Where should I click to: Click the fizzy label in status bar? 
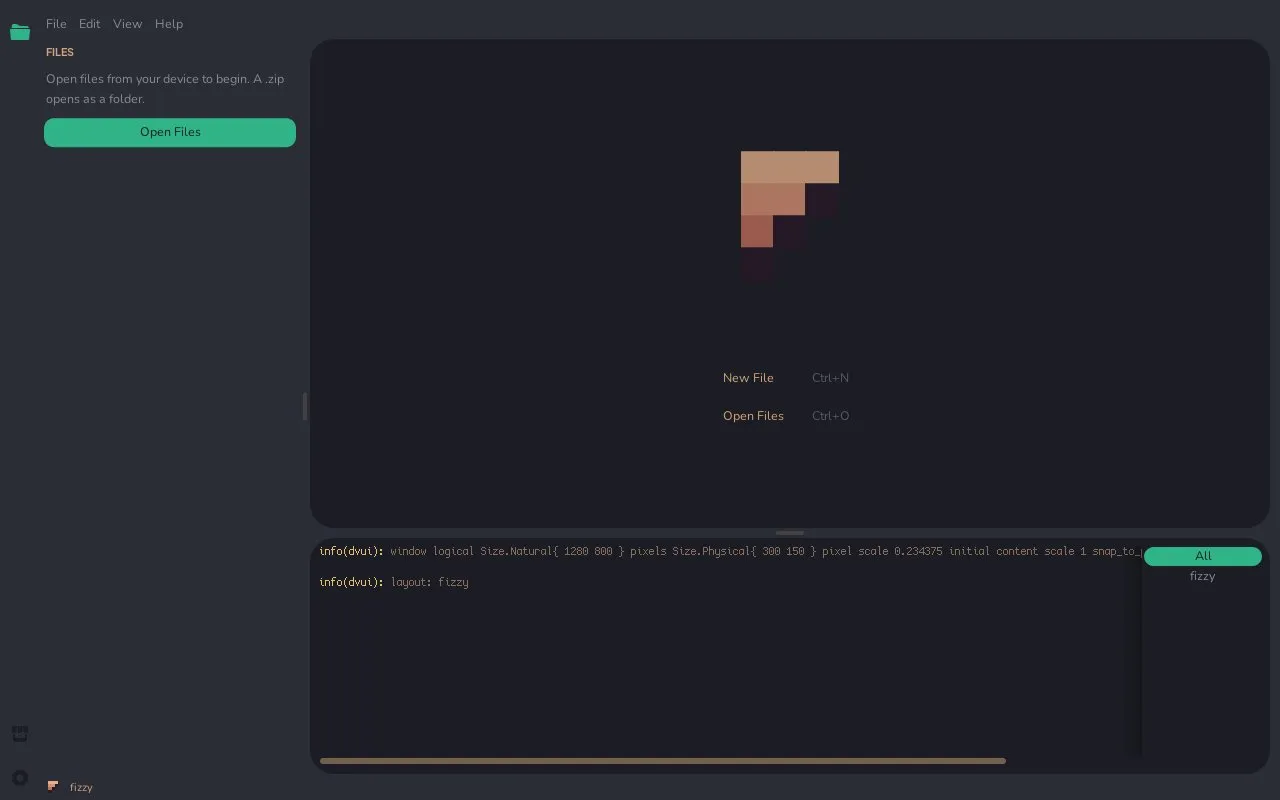(x=81, y=787)
